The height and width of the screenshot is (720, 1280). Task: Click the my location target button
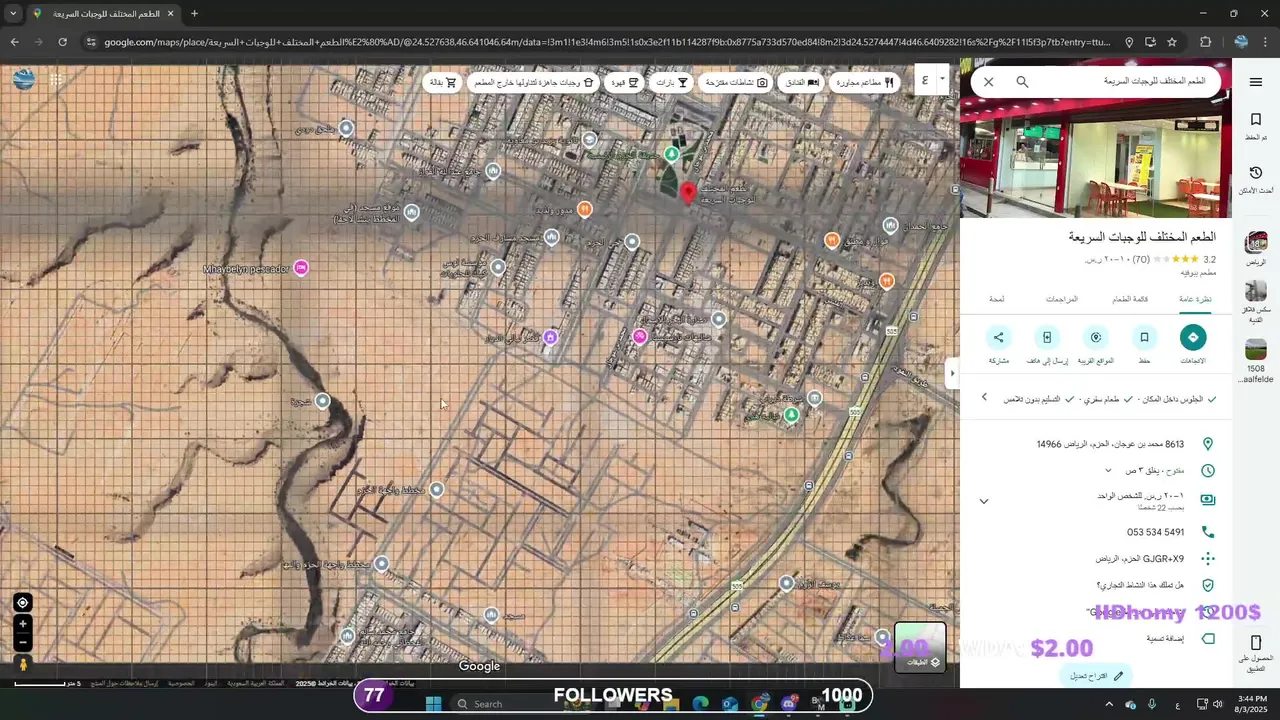click(22, 602)
